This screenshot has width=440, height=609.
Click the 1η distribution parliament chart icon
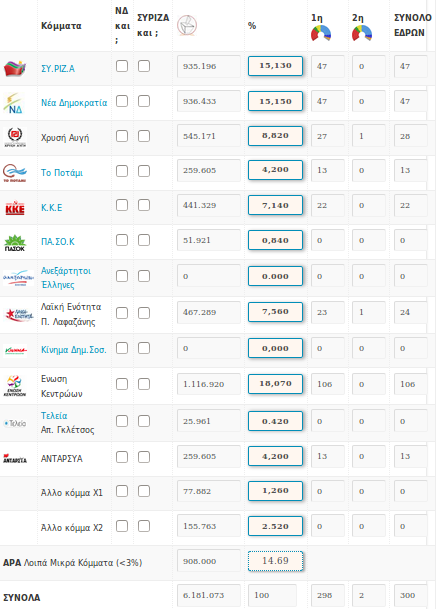[321, 33]
